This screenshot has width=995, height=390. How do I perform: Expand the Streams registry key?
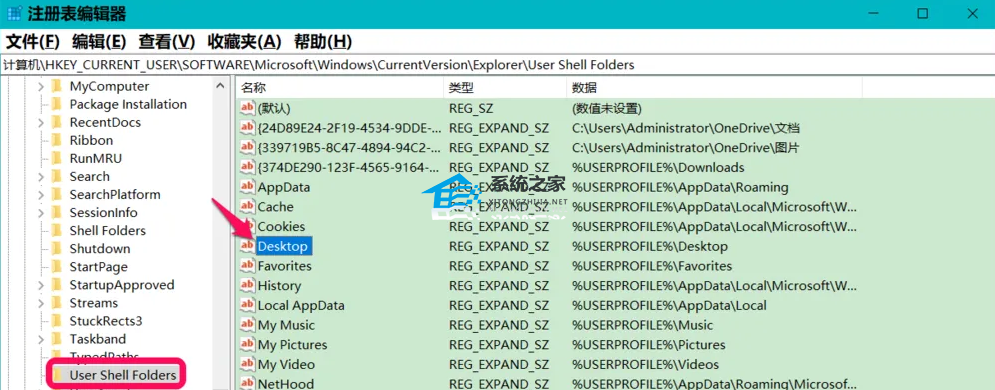41,303
